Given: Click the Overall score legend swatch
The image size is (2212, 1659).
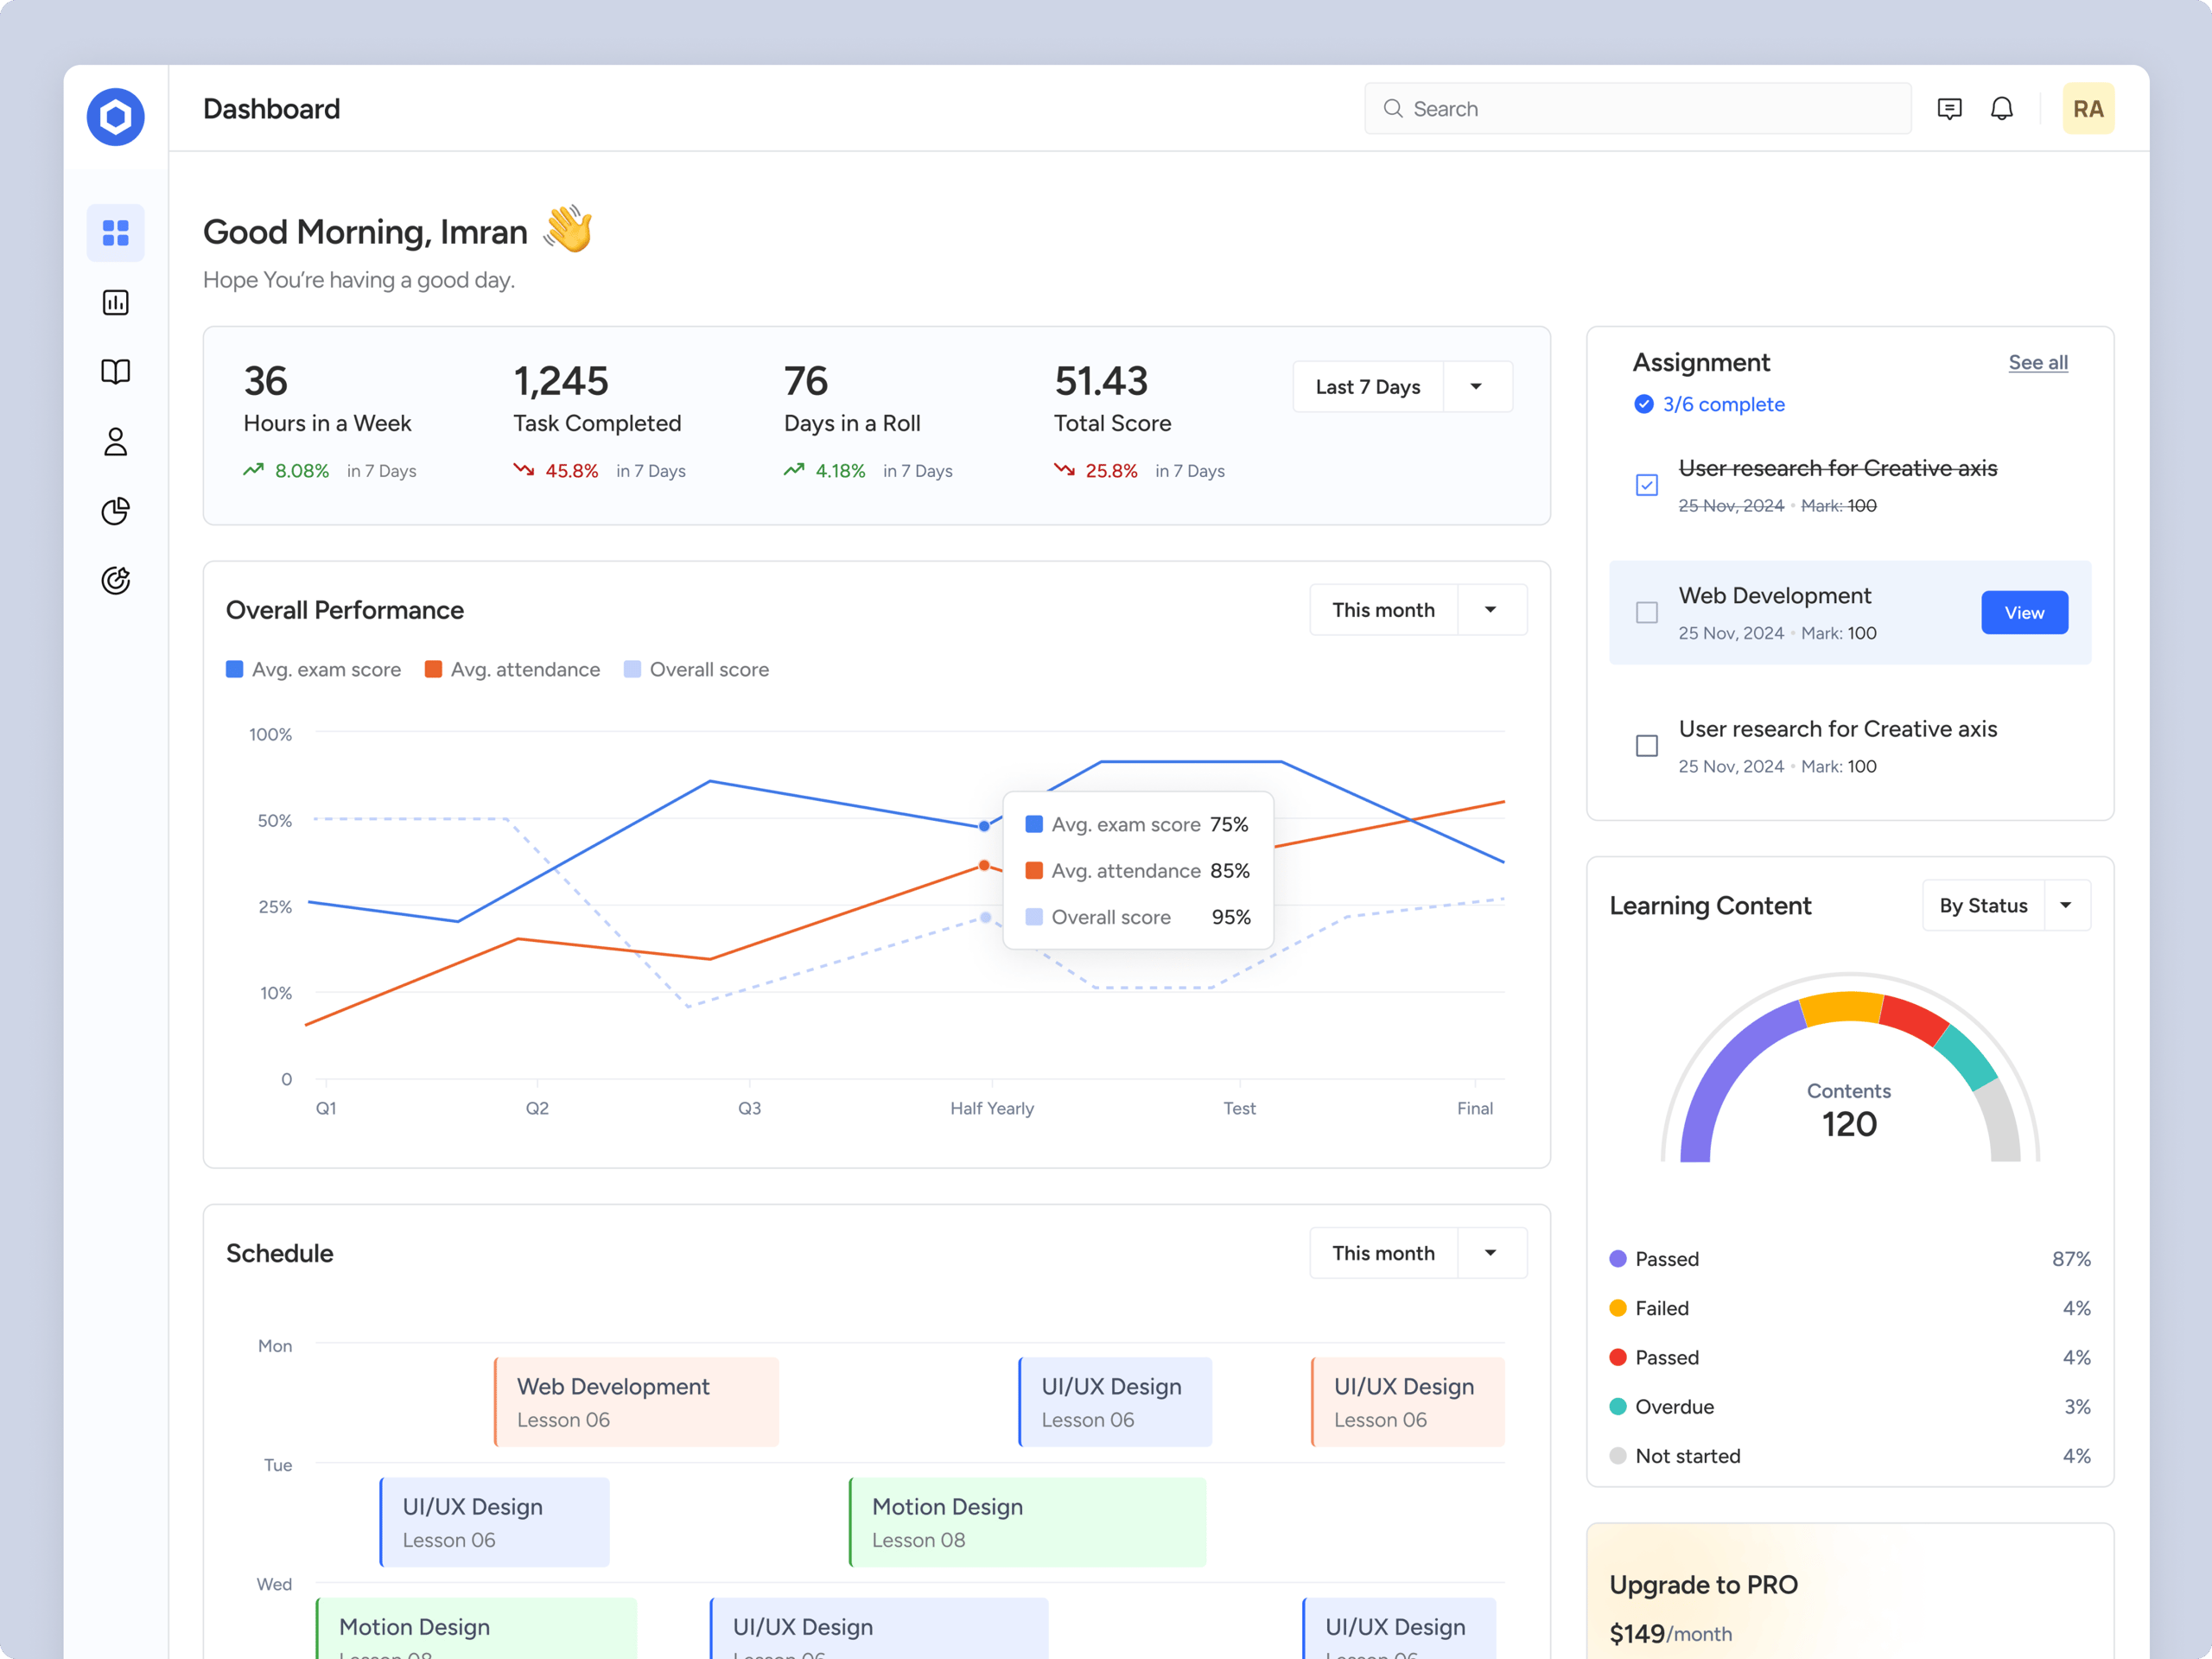Looking at the screenshot, I should 632,669.
